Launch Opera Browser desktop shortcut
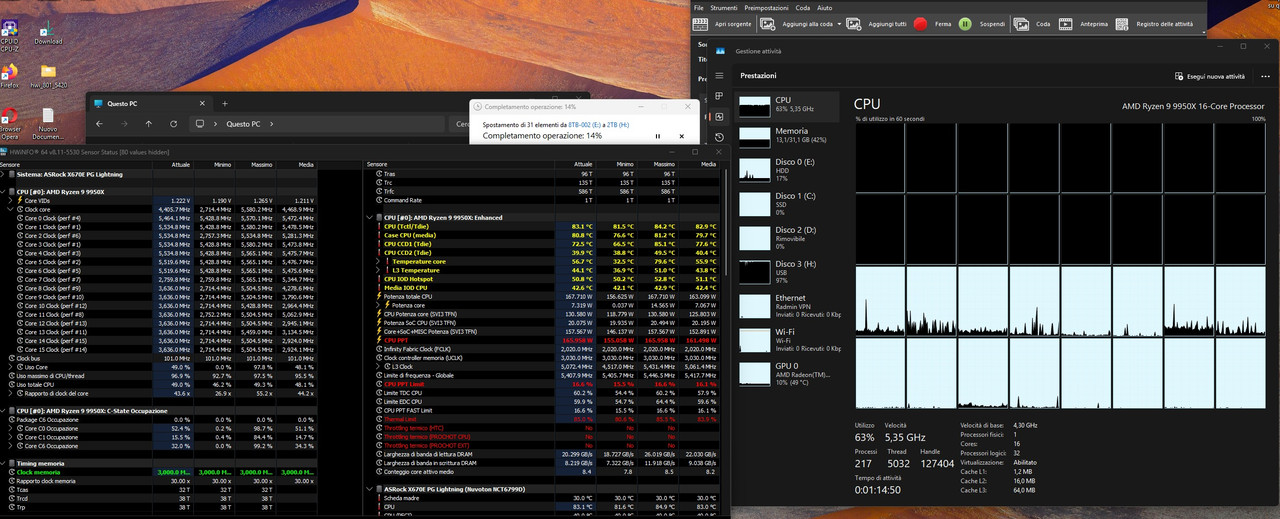 [10, 122]
